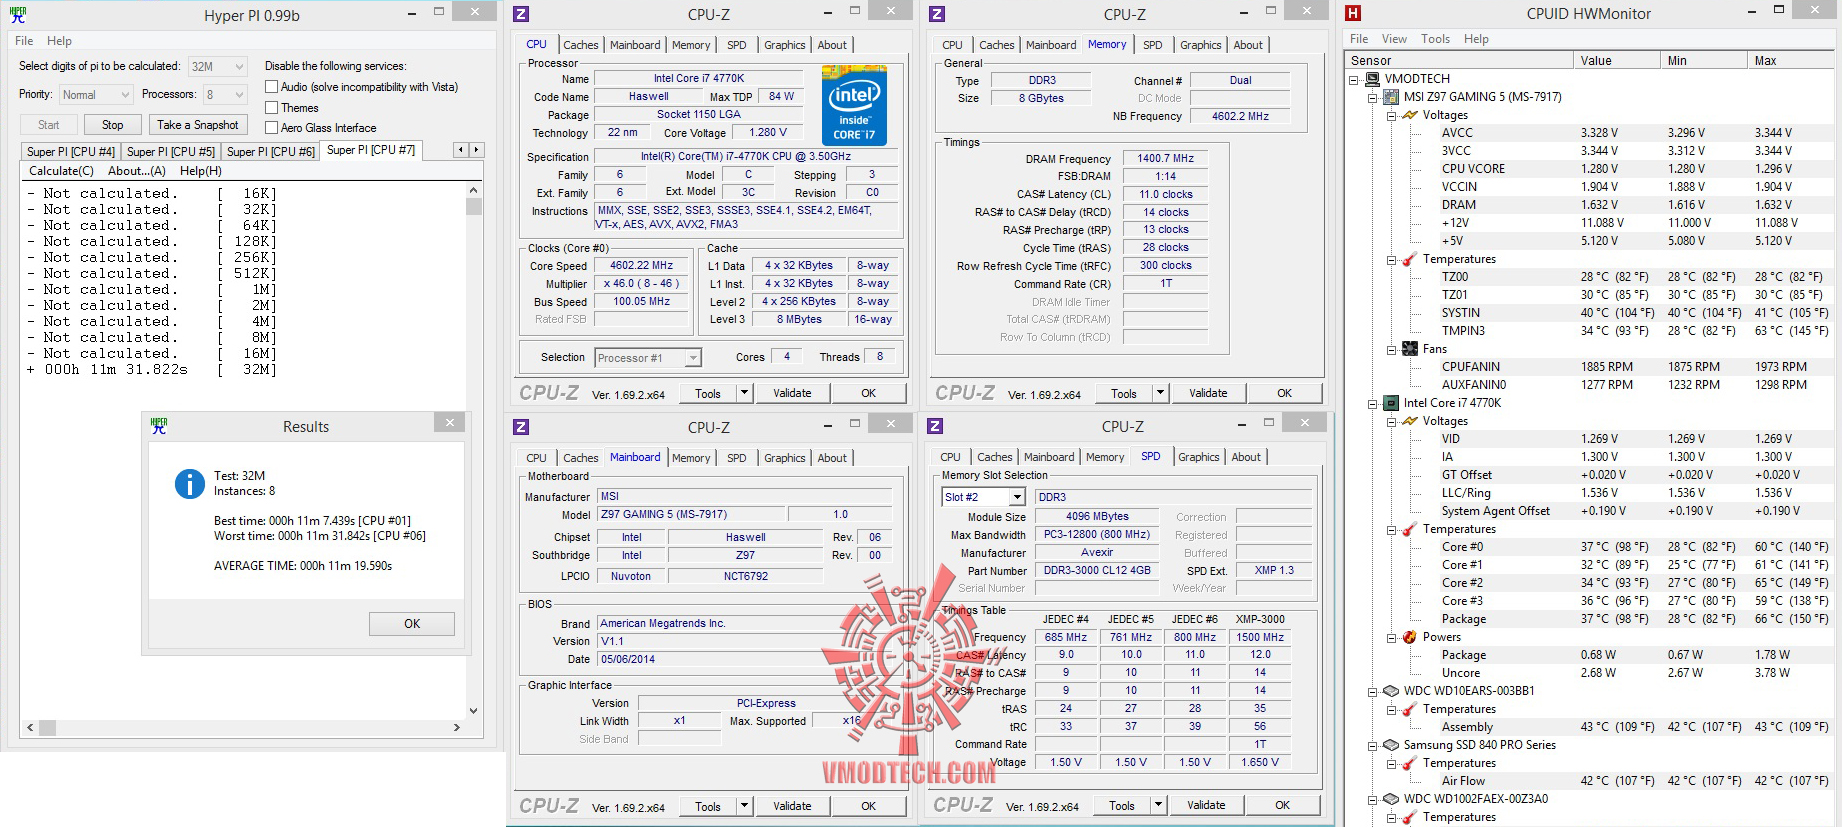1842x827 pixels.
Task: Collapse the Samsung SSD 840 PRO Series node
Action: click(1373, 745)
